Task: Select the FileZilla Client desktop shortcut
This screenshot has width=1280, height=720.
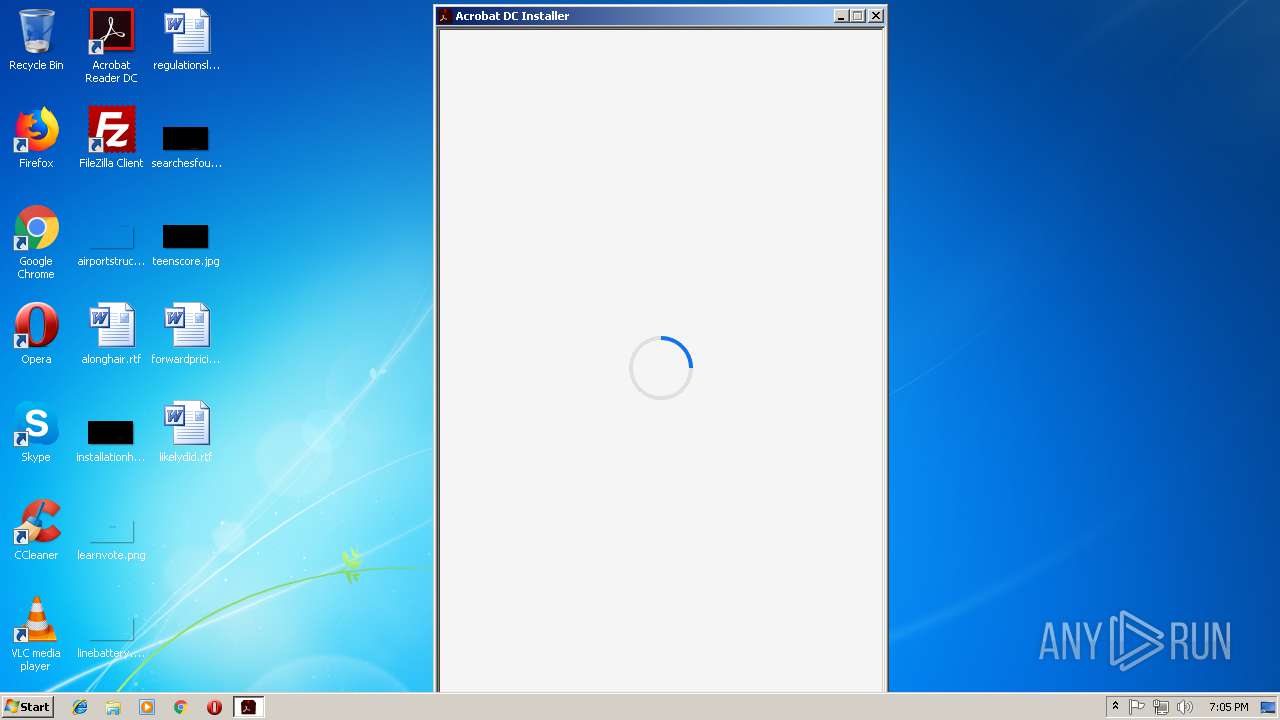Action: 111,138
